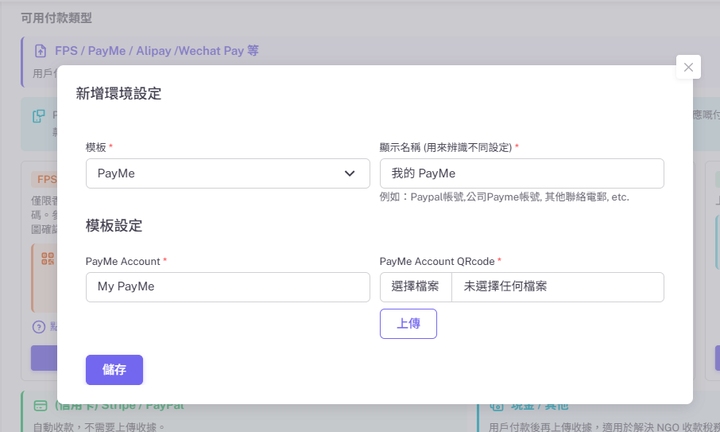Click the 顯示名稱 input field

coord(522,174)
